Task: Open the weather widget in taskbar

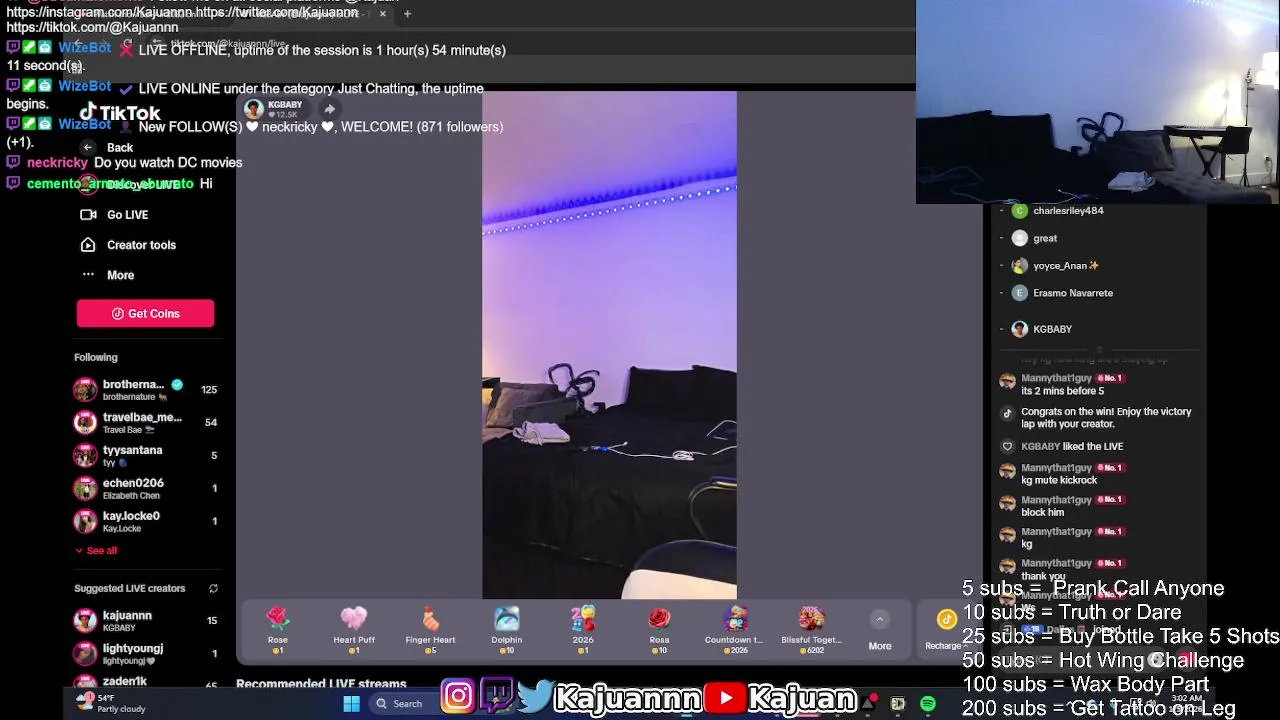Action: point(110,703)
